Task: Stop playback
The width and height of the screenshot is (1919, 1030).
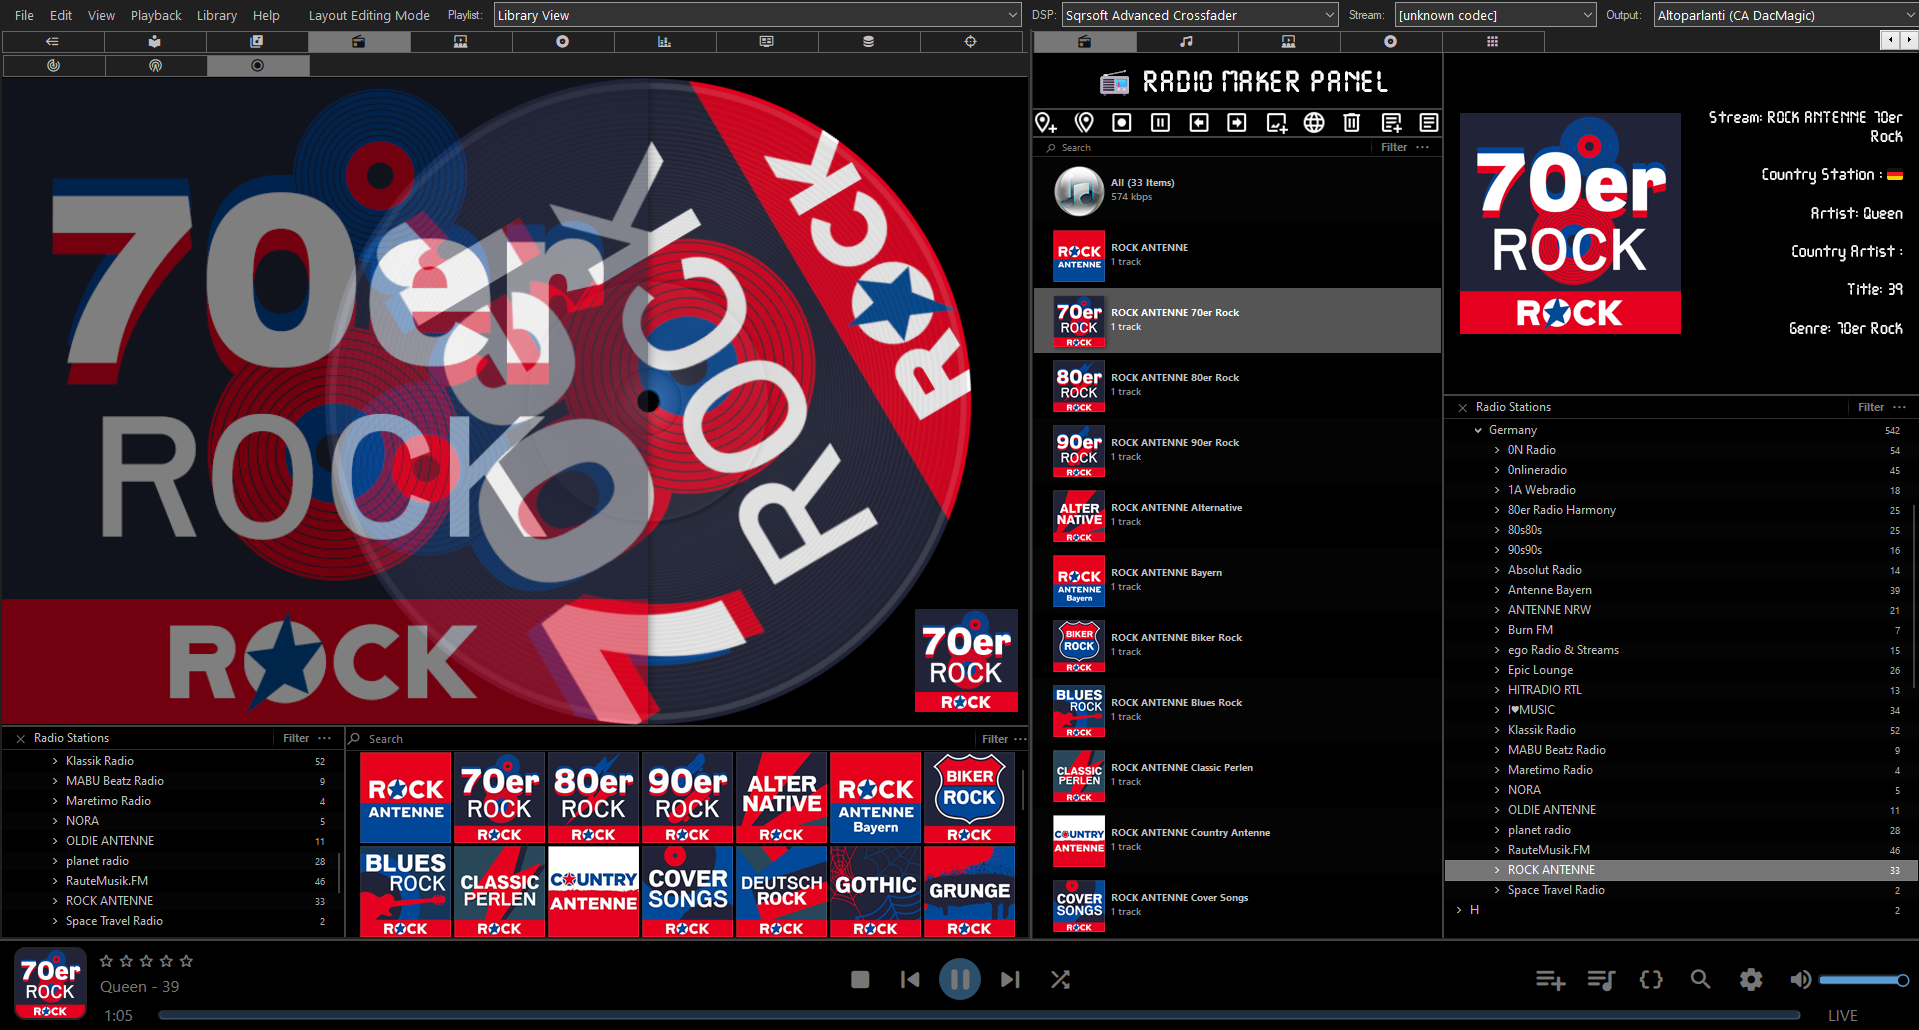Action: click(860, 979)
